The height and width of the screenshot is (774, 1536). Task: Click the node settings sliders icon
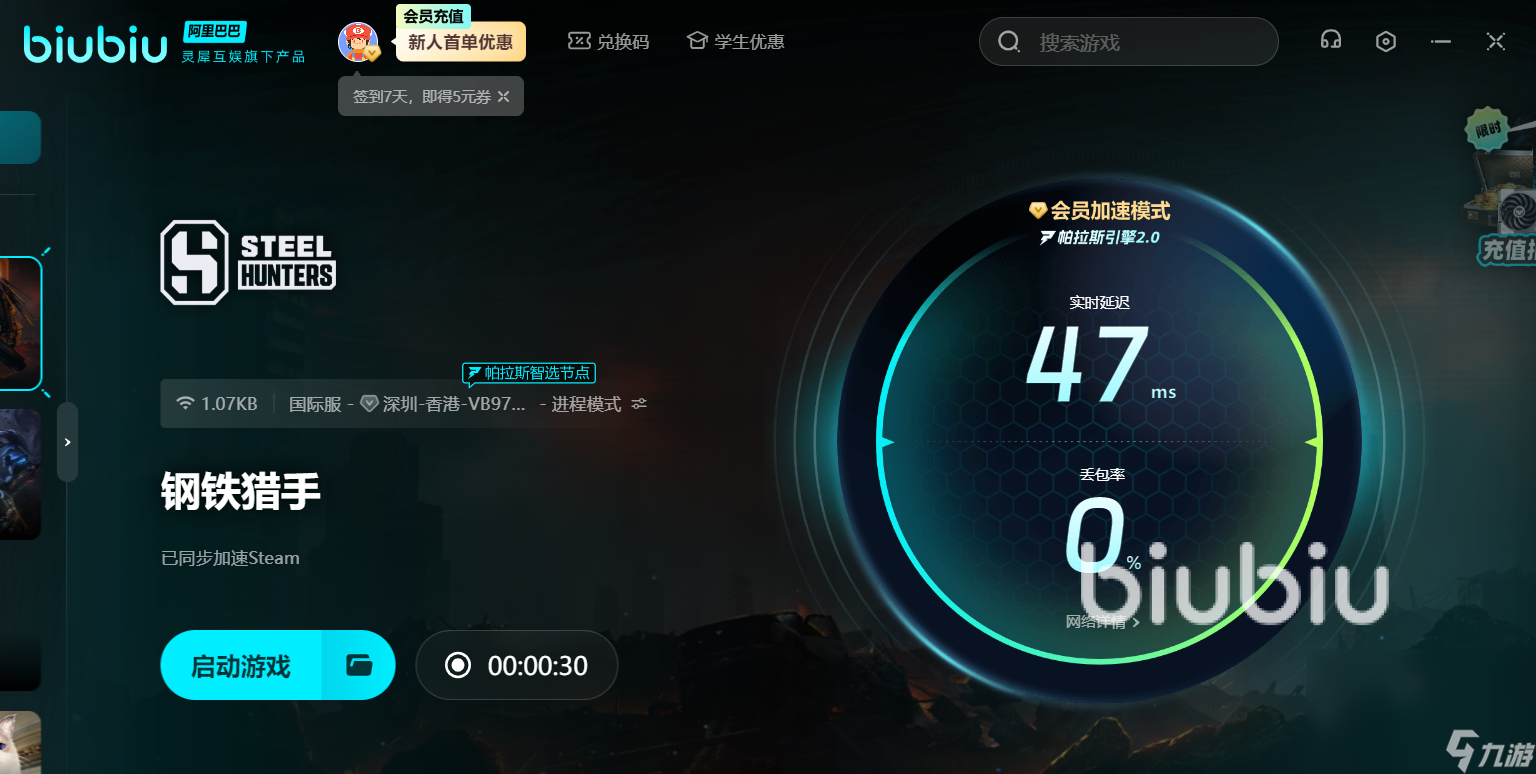(x=640, y=404)
